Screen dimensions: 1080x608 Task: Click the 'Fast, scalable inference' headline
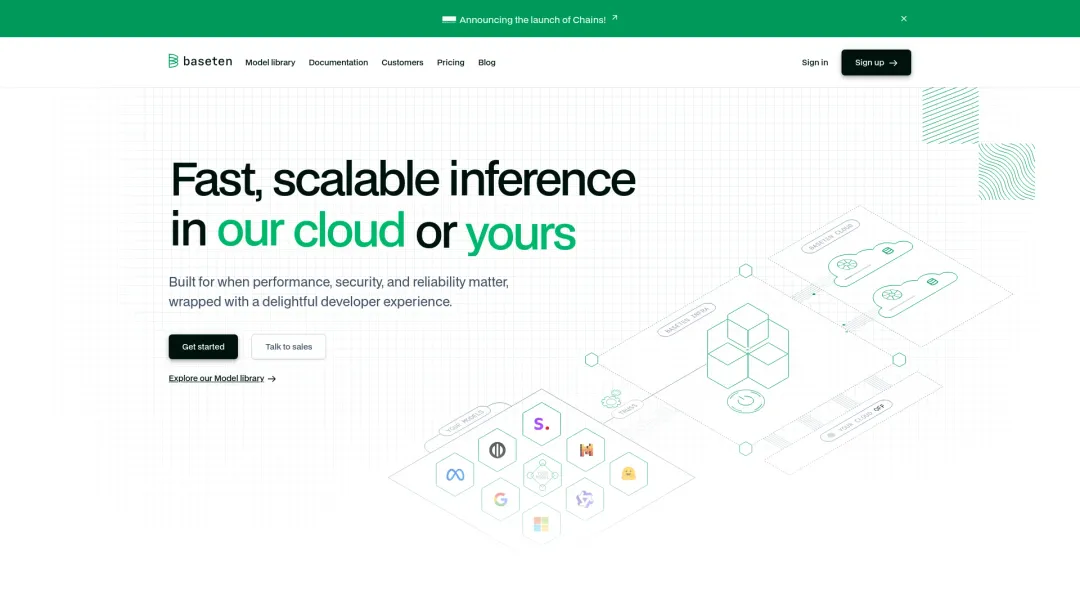[403, 179]
